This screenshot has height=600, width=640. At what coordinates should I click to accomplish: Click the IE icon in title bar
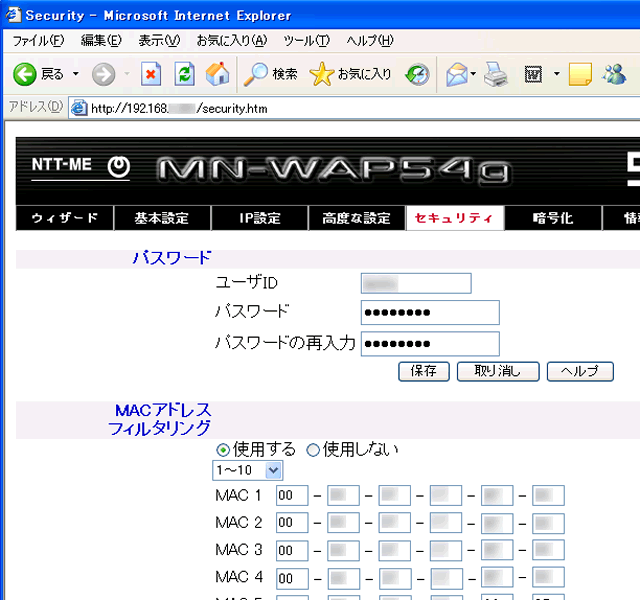click(13, 15)
